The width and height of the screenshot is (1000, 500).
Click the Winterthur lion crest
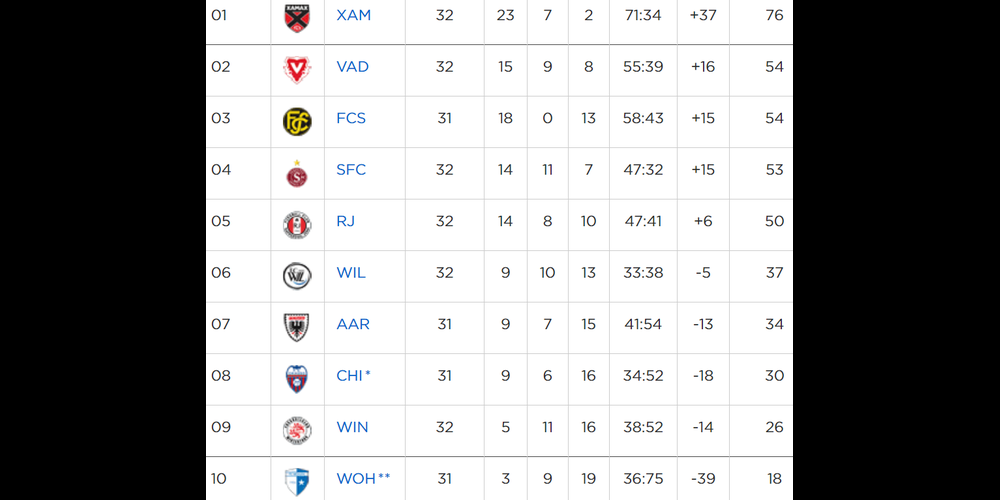[297, 430]
